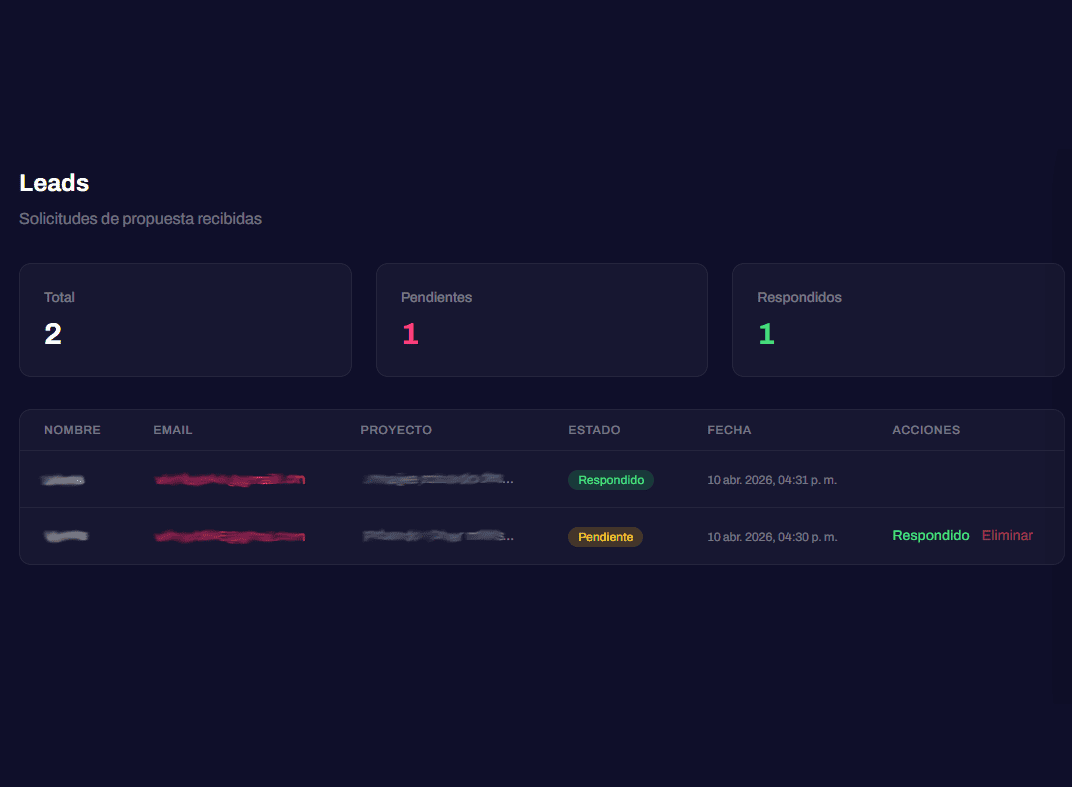The image size is (1072, 787).
Task: Click the Leads page heading
Action: [x=54, y=183]
